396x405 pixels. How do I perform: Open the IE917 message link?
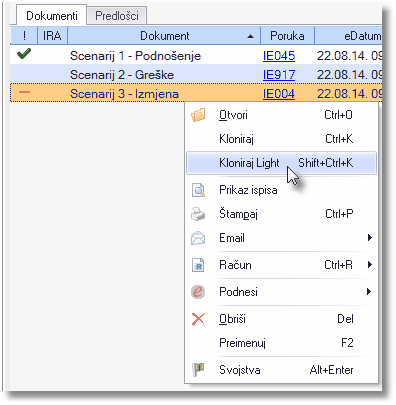click(x=279, y=75)
